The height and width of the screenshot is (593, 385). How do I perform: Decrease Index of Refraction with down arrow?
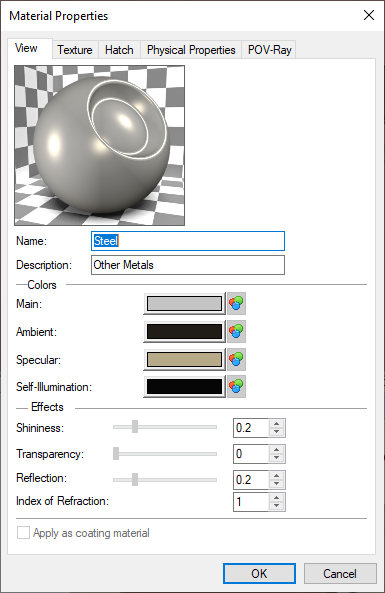[x=277, y=506]
